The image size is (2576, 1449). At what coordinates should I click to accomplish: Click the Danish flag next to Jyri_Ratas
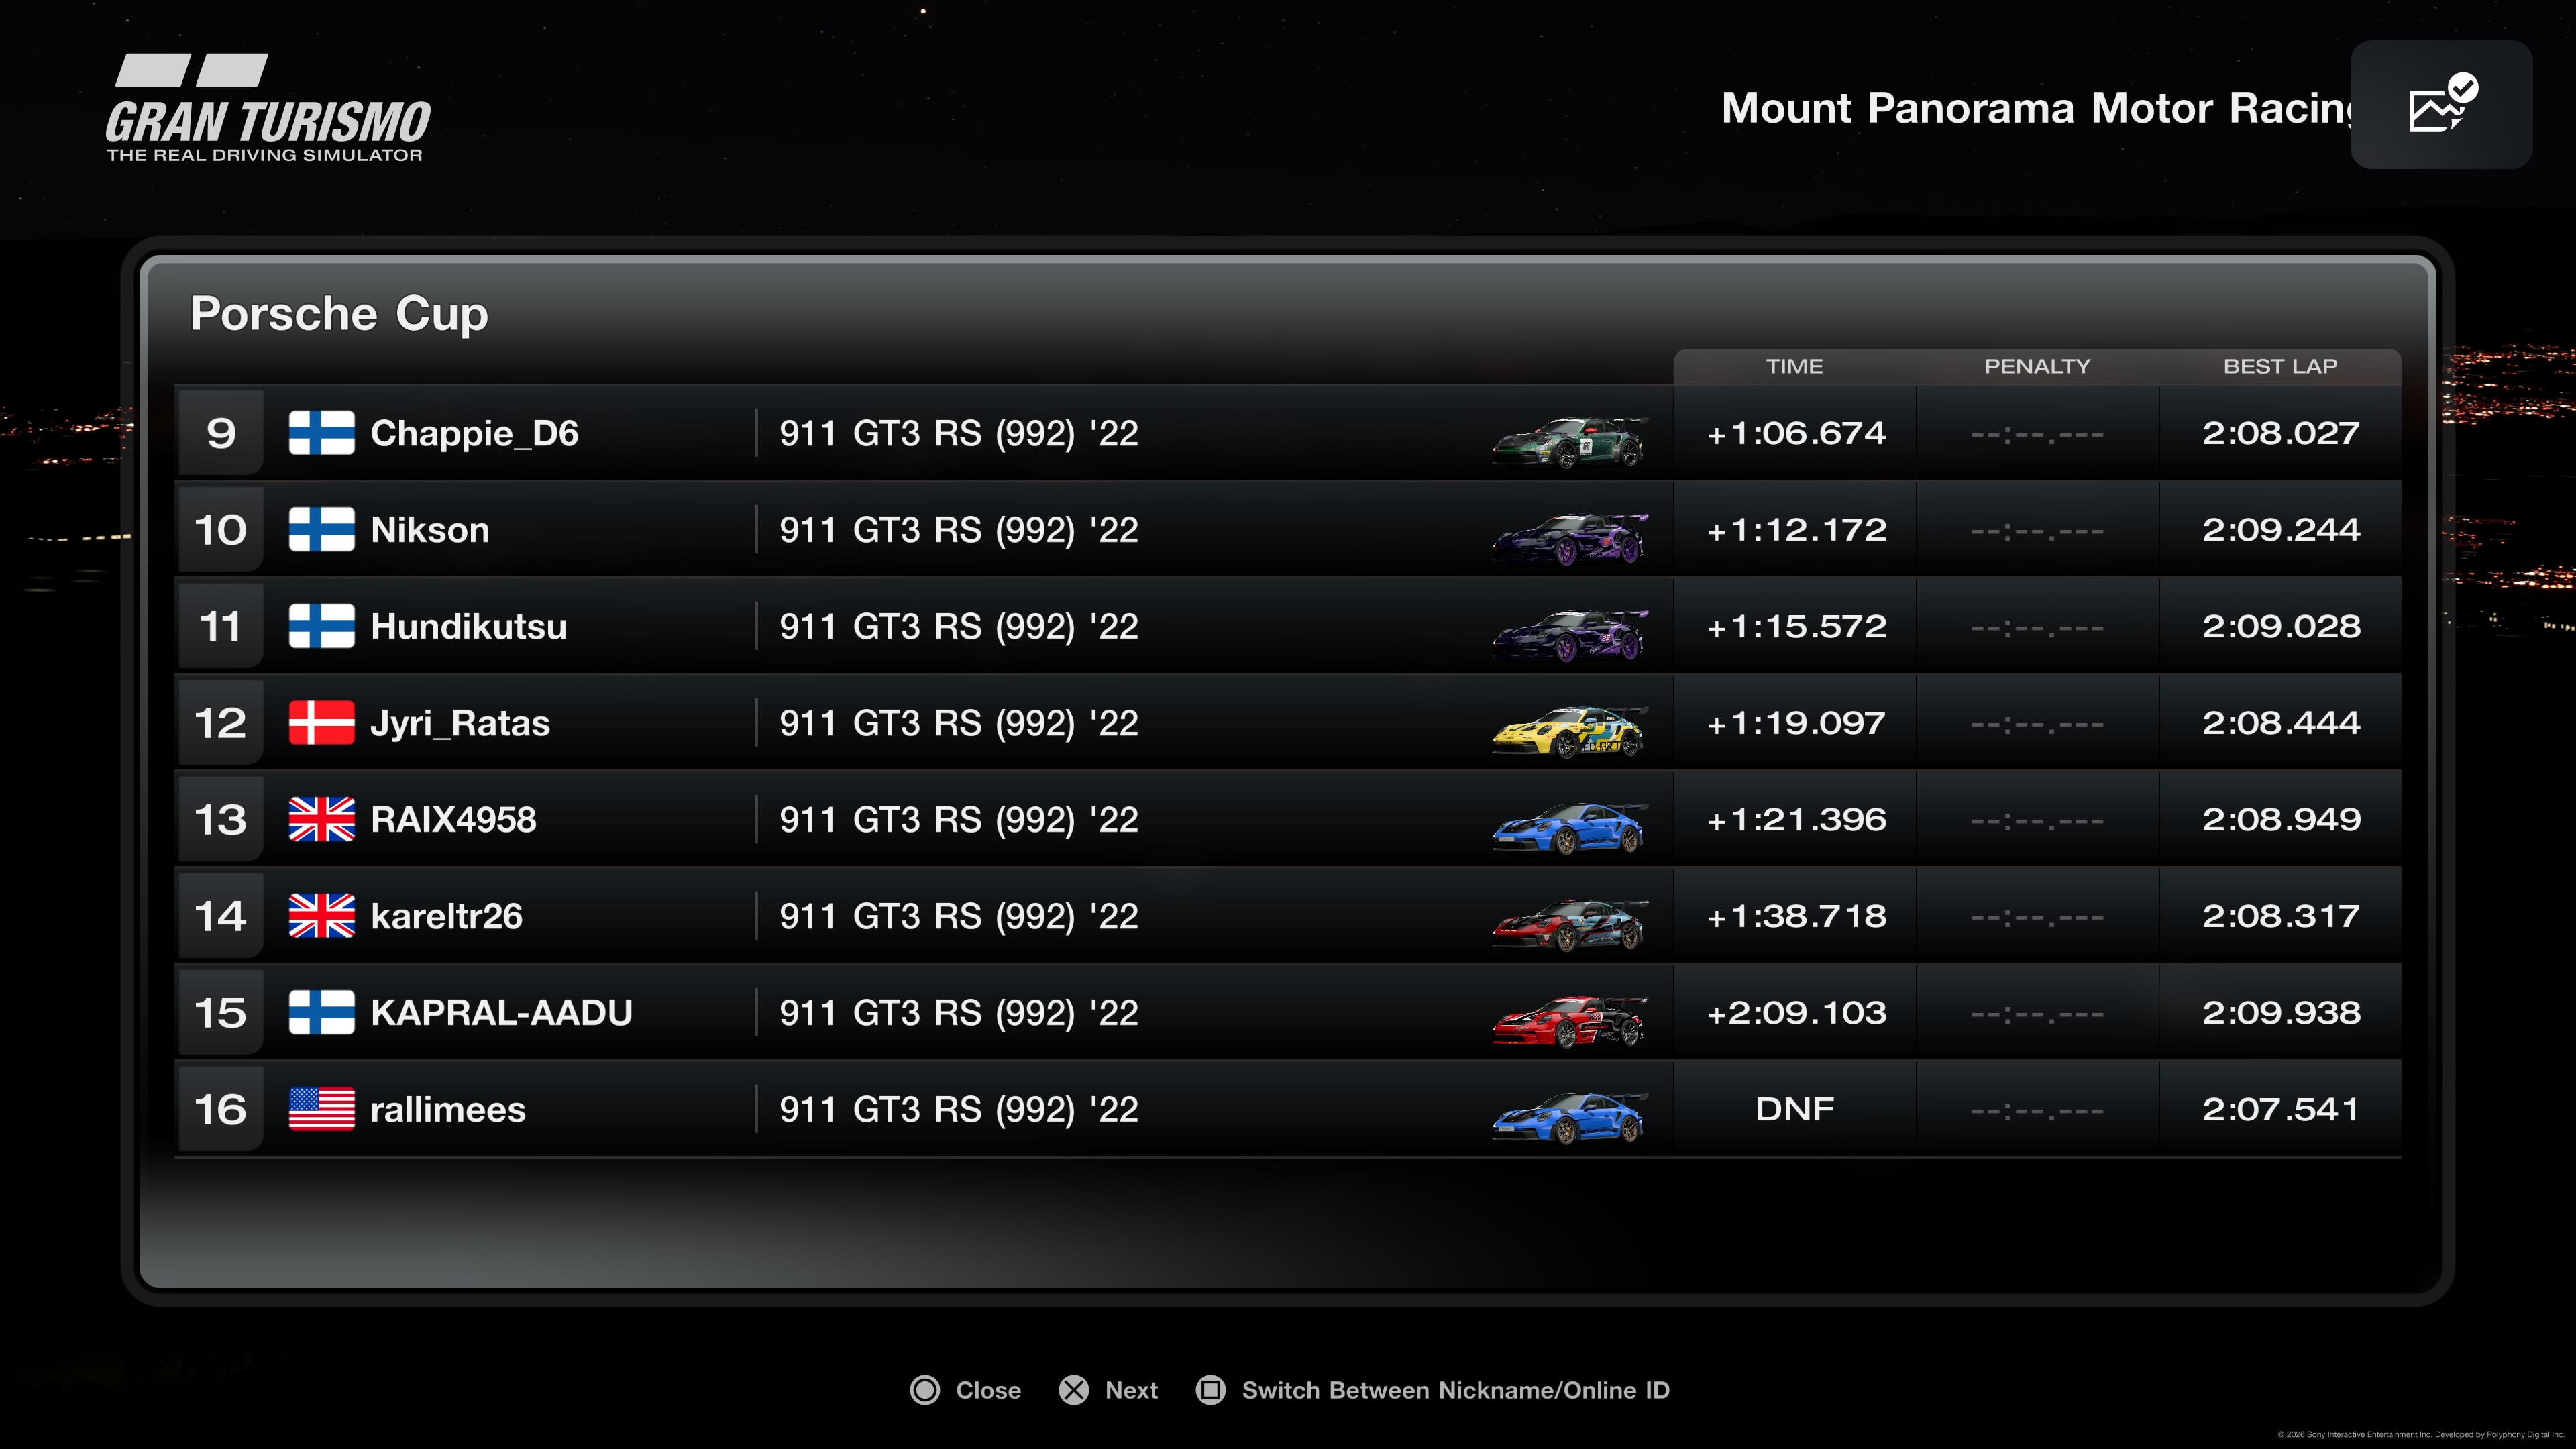tap(321, 723)
